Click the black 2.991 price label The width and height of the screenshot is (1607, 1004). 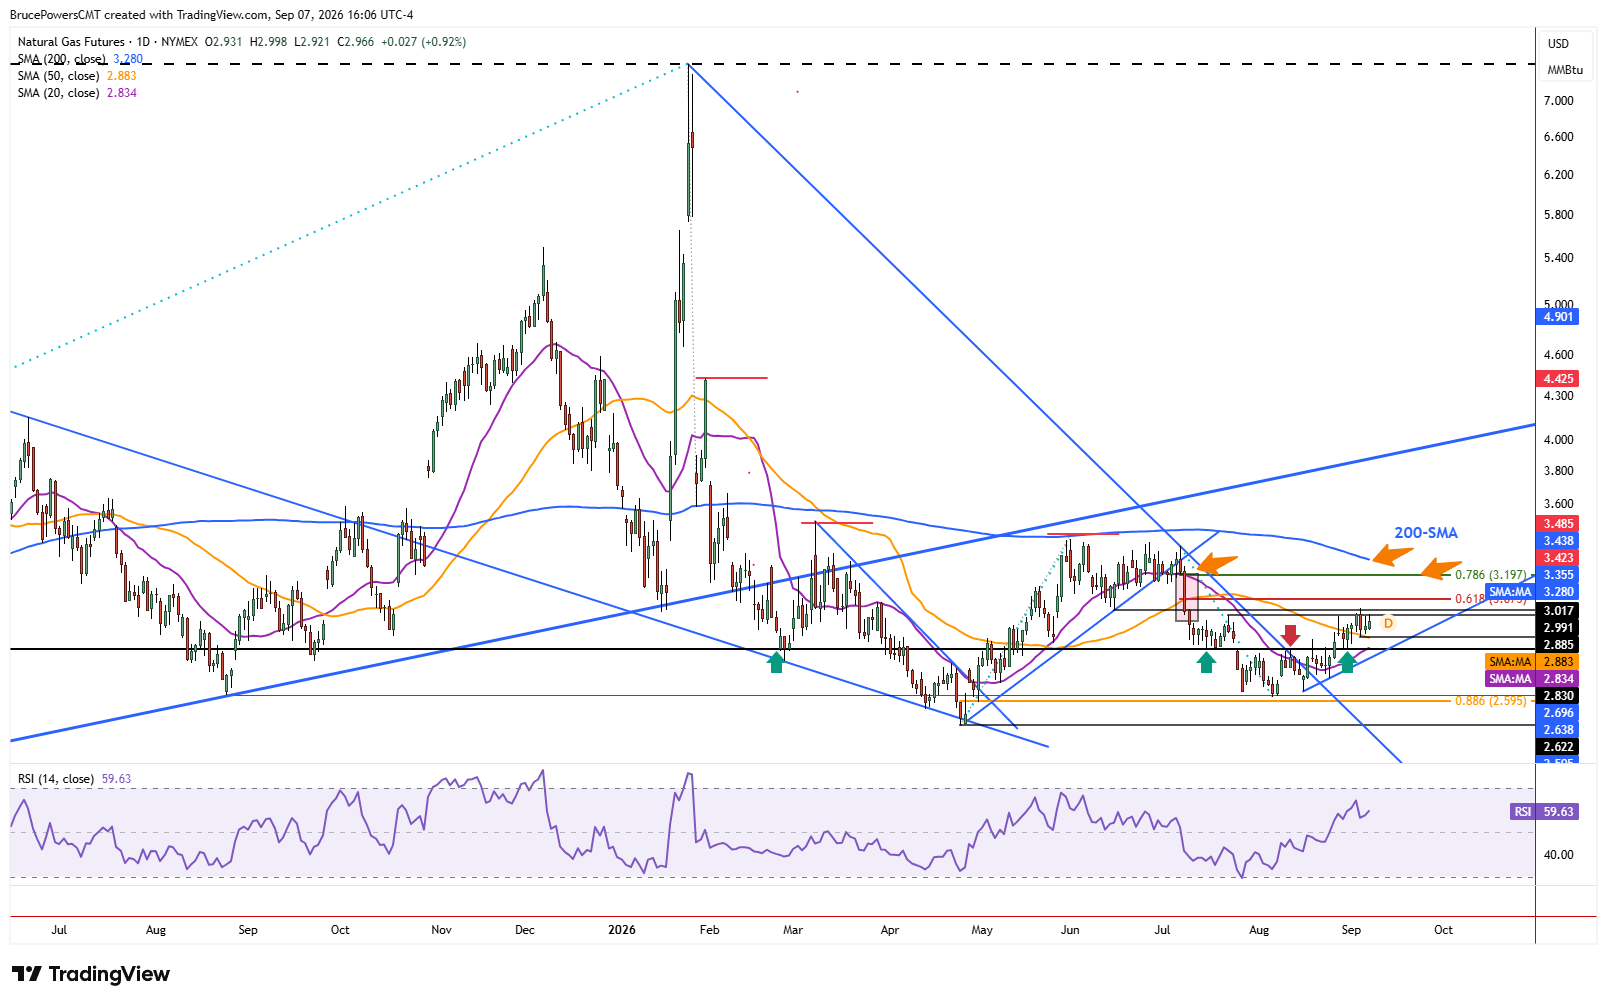click(1558, 628)
